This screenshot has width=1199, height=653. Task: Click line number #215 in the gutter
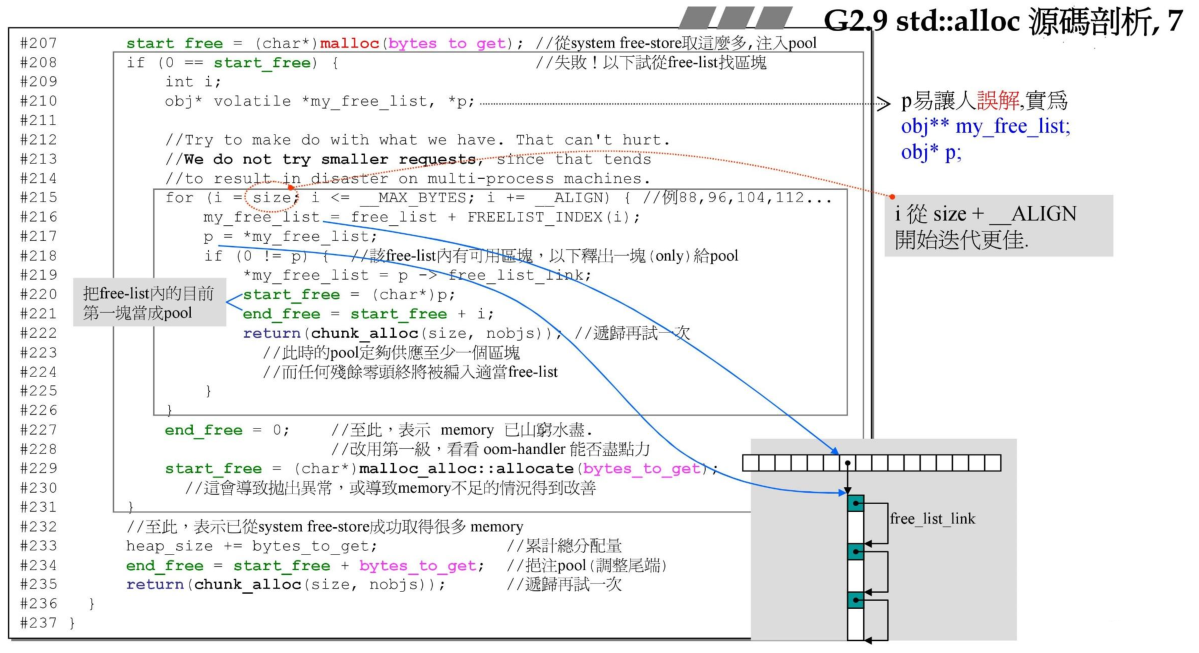[38, 197]
